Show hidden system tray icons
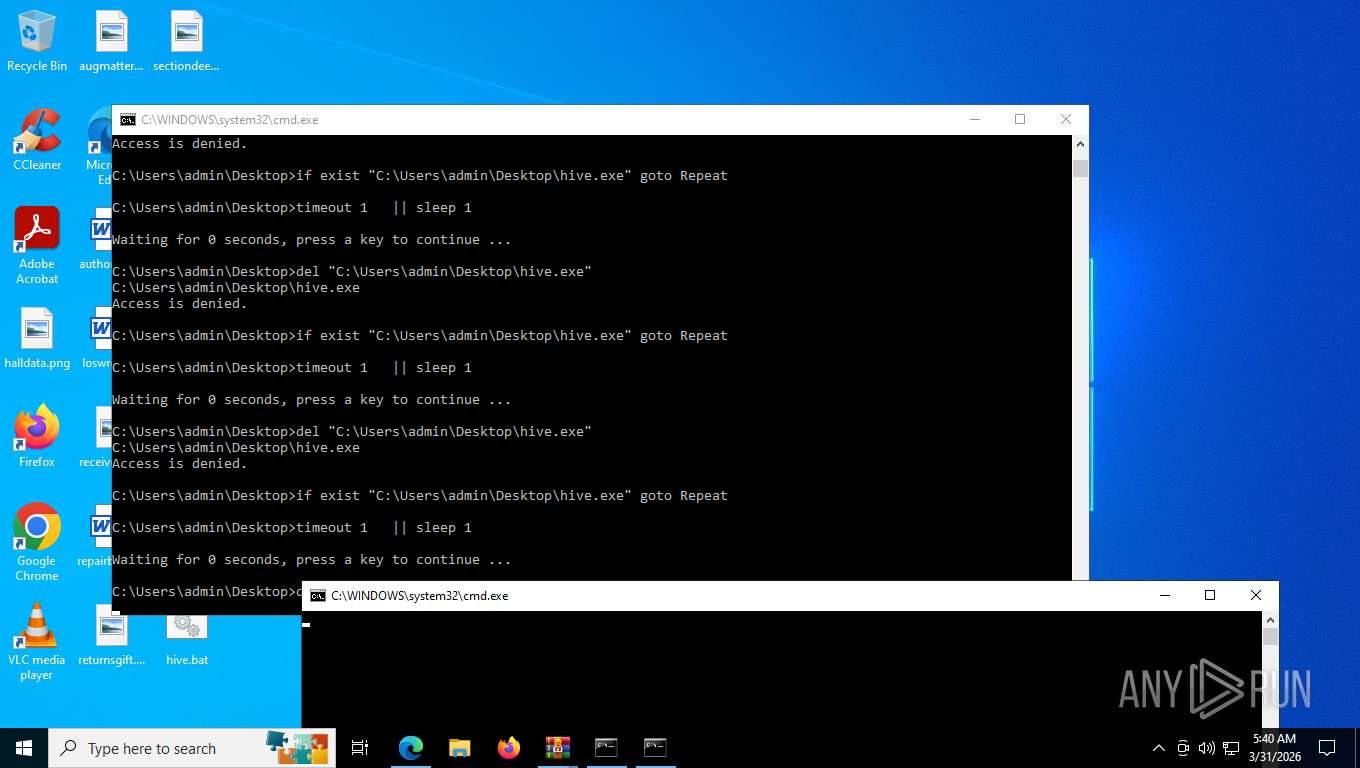 (1159, 748)
